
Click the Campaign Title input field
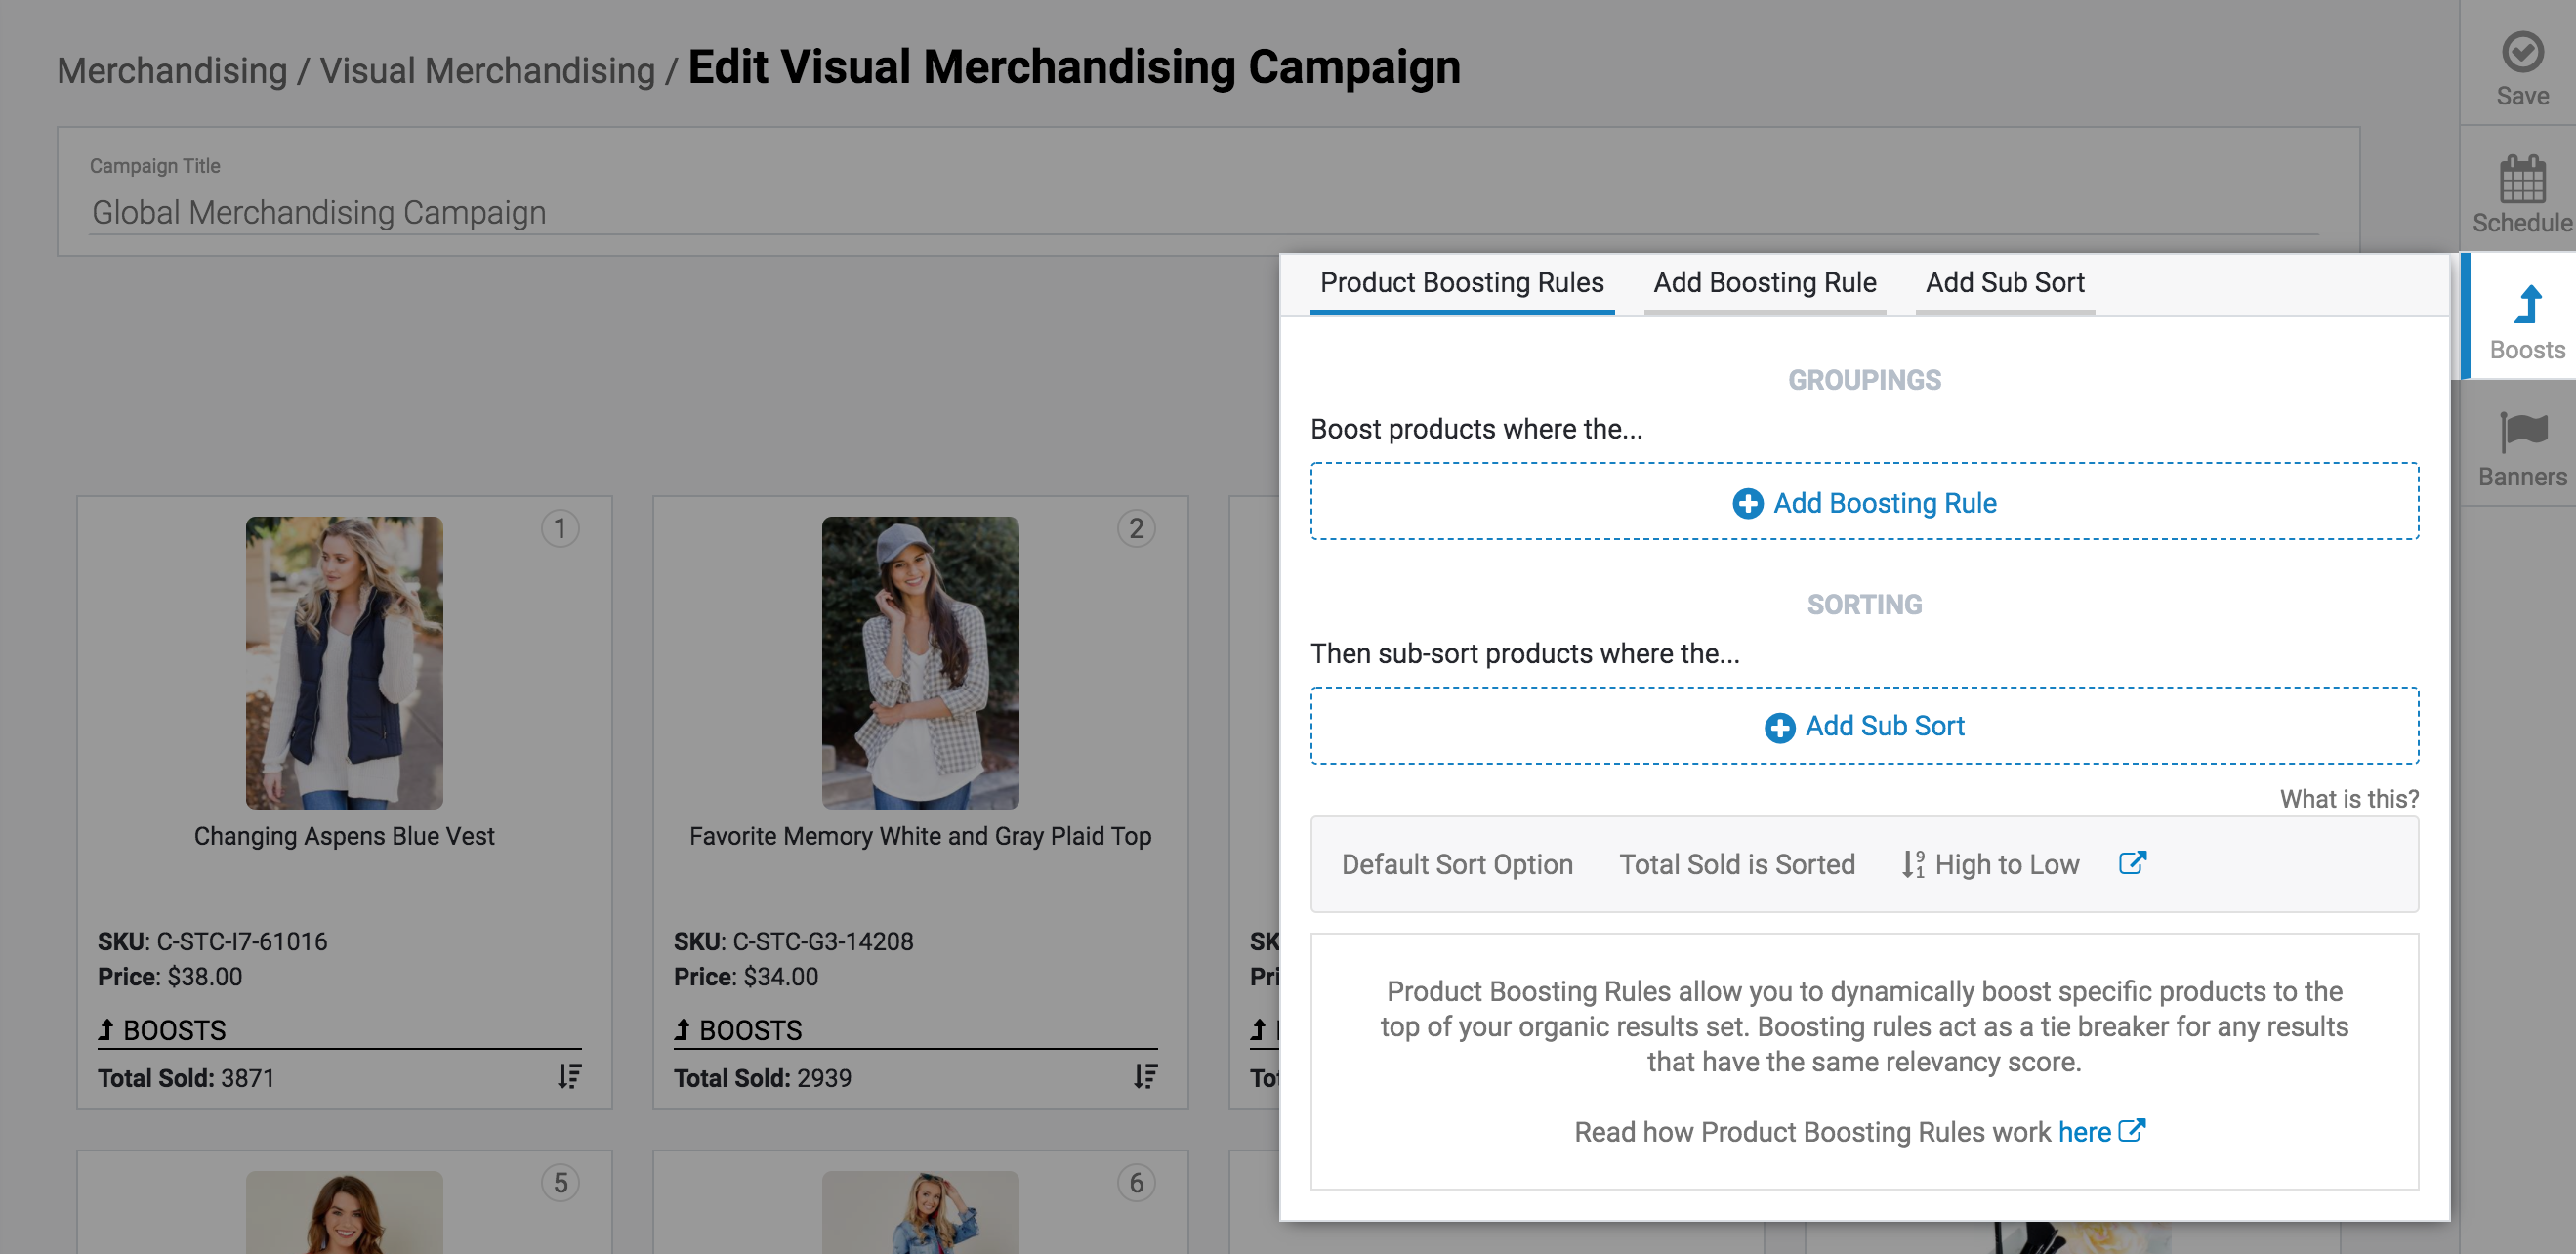1203,212
